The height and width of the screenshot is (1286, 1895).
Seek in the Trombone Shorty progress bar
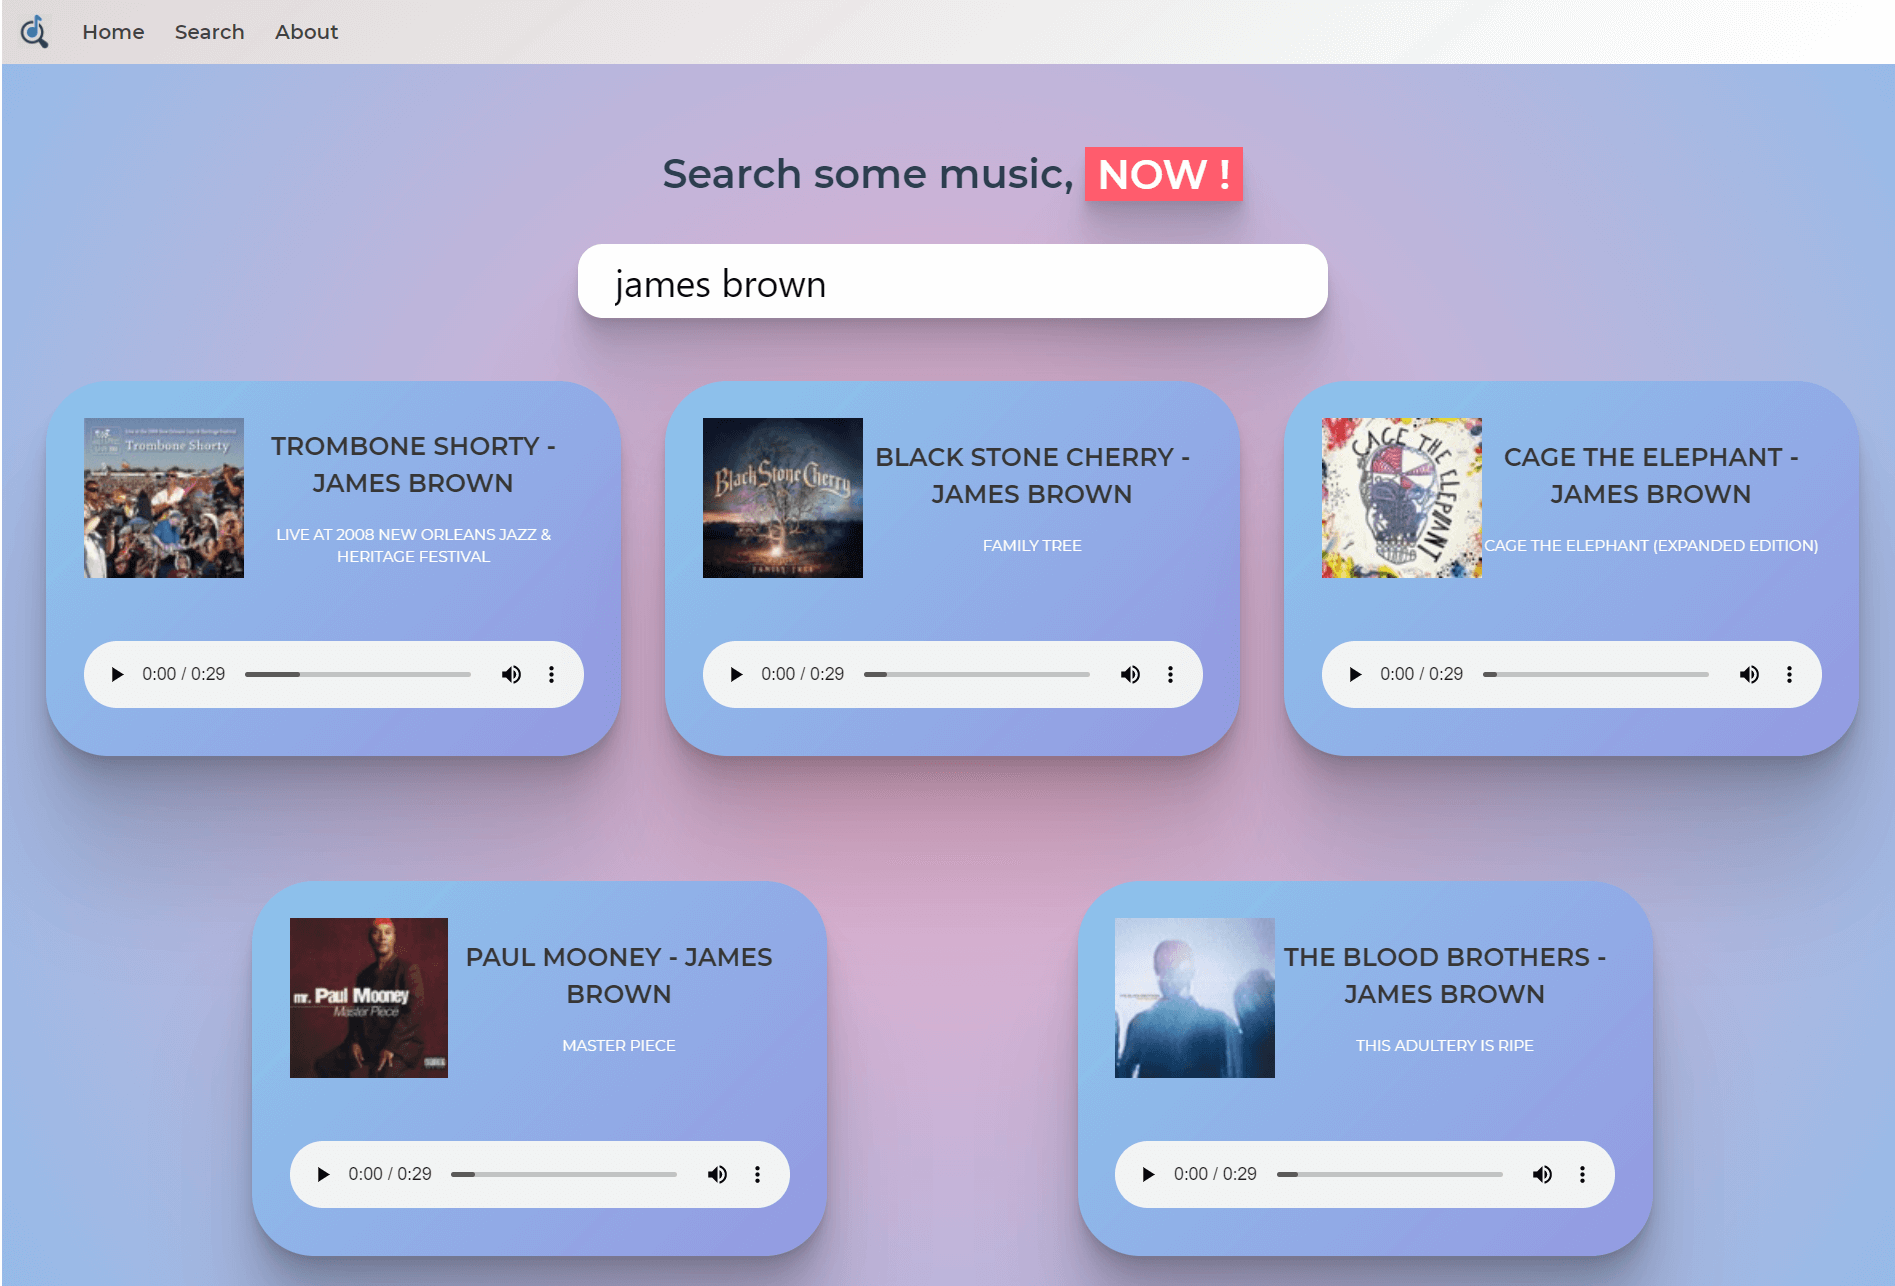tap(358, 674)
